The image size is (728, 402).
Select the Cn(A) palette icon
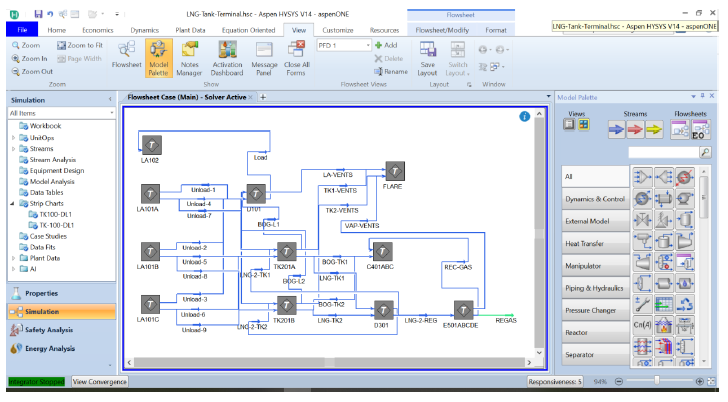click(x=643, y=324)
